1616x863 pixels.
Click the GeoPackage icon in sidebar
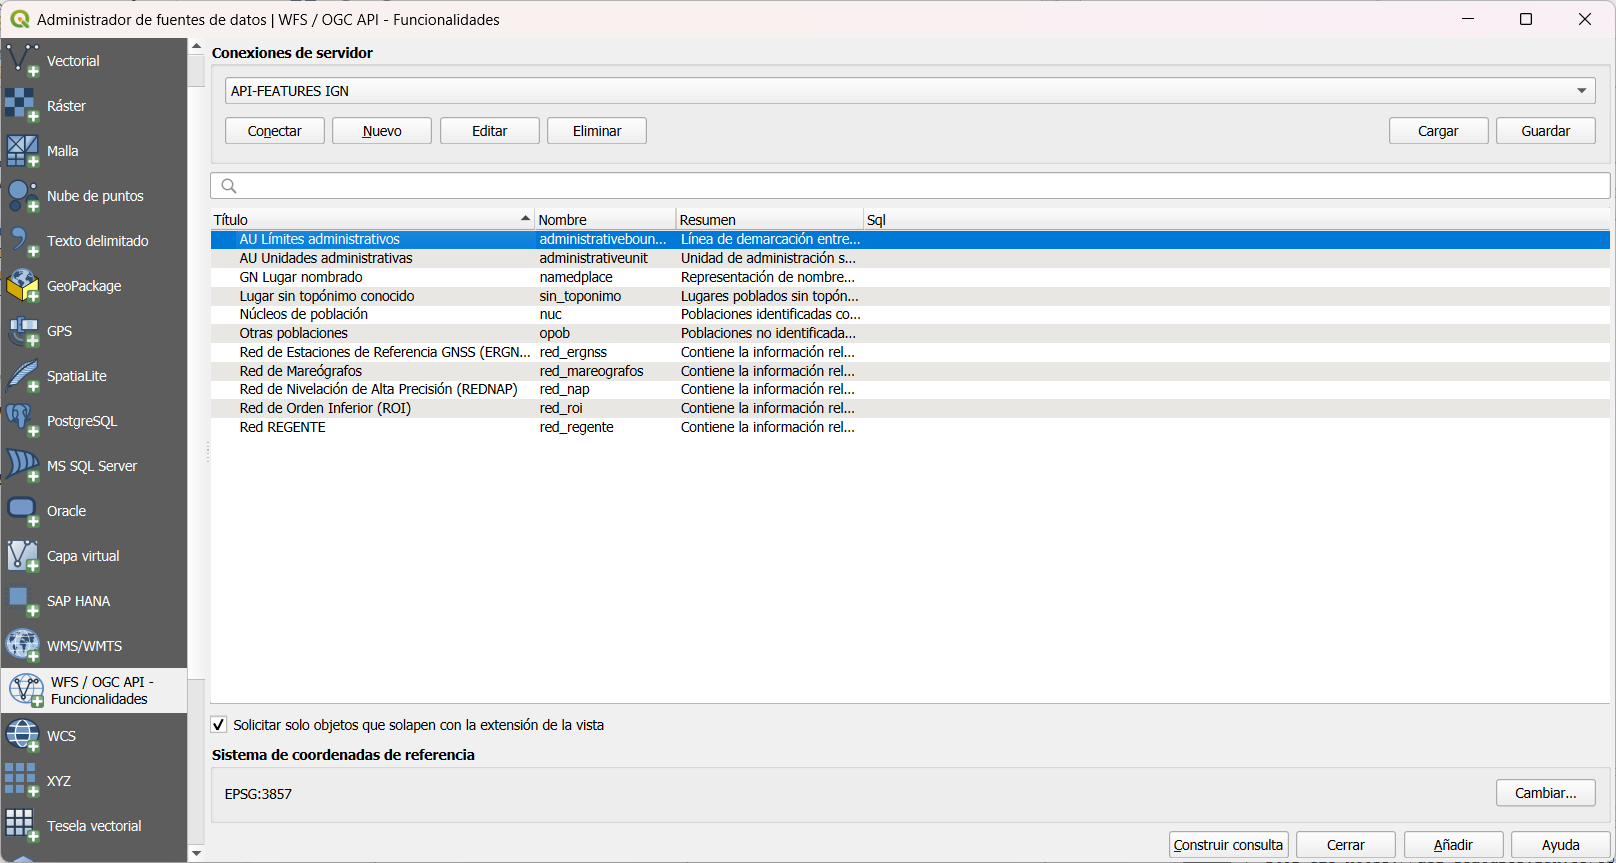22,286
